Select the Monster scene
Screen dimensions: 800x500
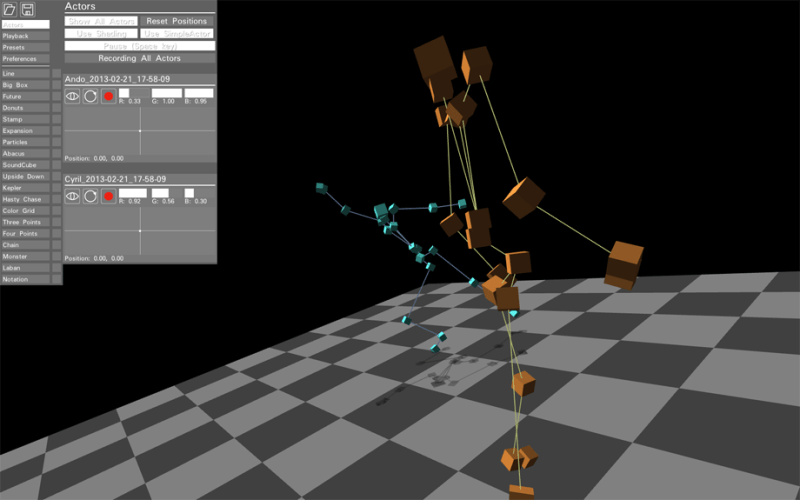click(26, 256)
